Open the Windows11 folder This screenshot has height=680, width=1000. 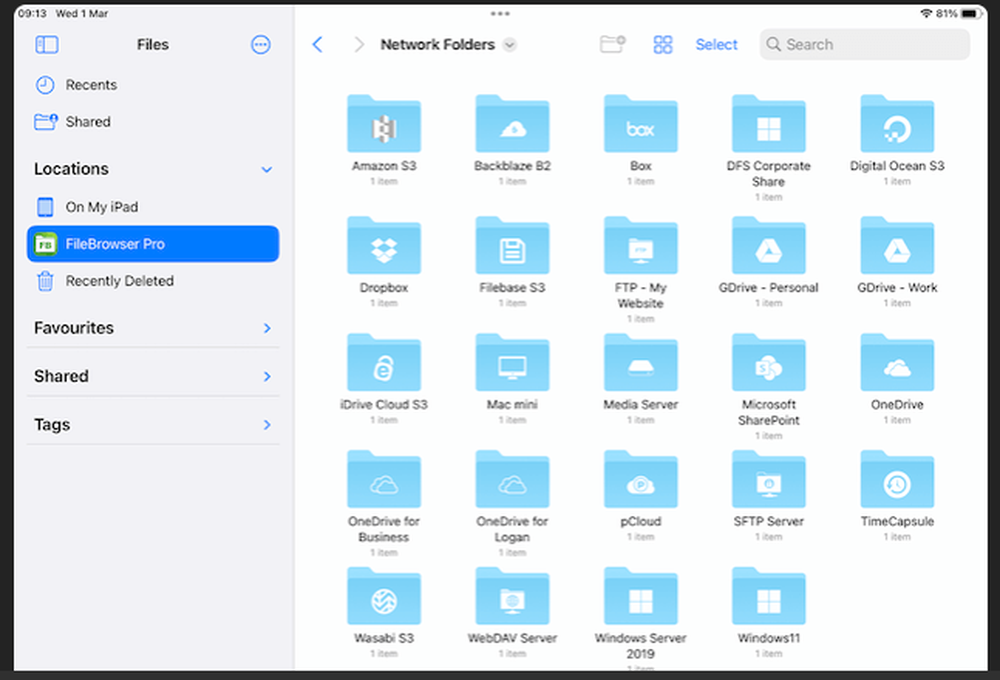click(768, 596)
